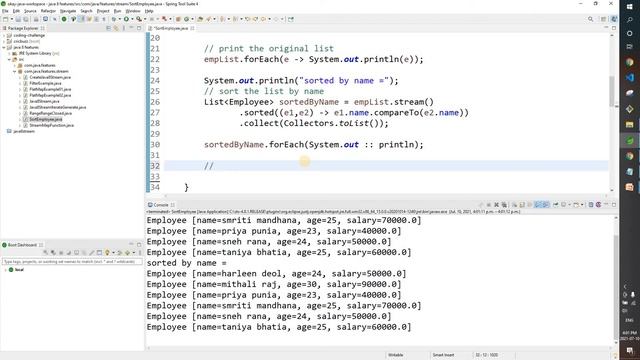Open the New file dropdown arrow
Screen dimensions: 640x360
(x=11, y=19)
